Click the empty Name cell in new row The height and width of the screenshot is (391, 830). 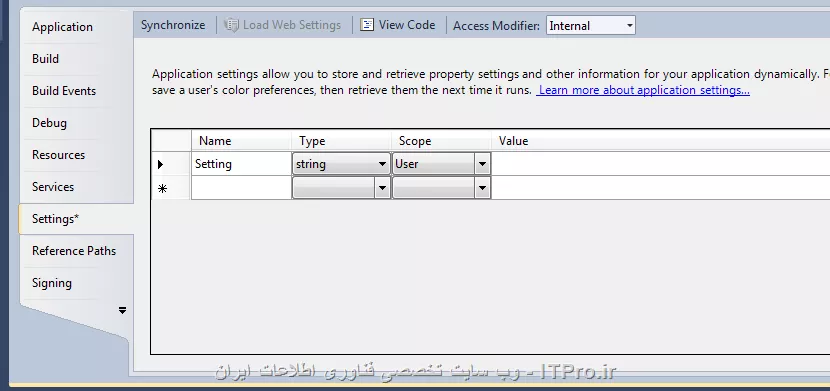click(x=241, y=188)
